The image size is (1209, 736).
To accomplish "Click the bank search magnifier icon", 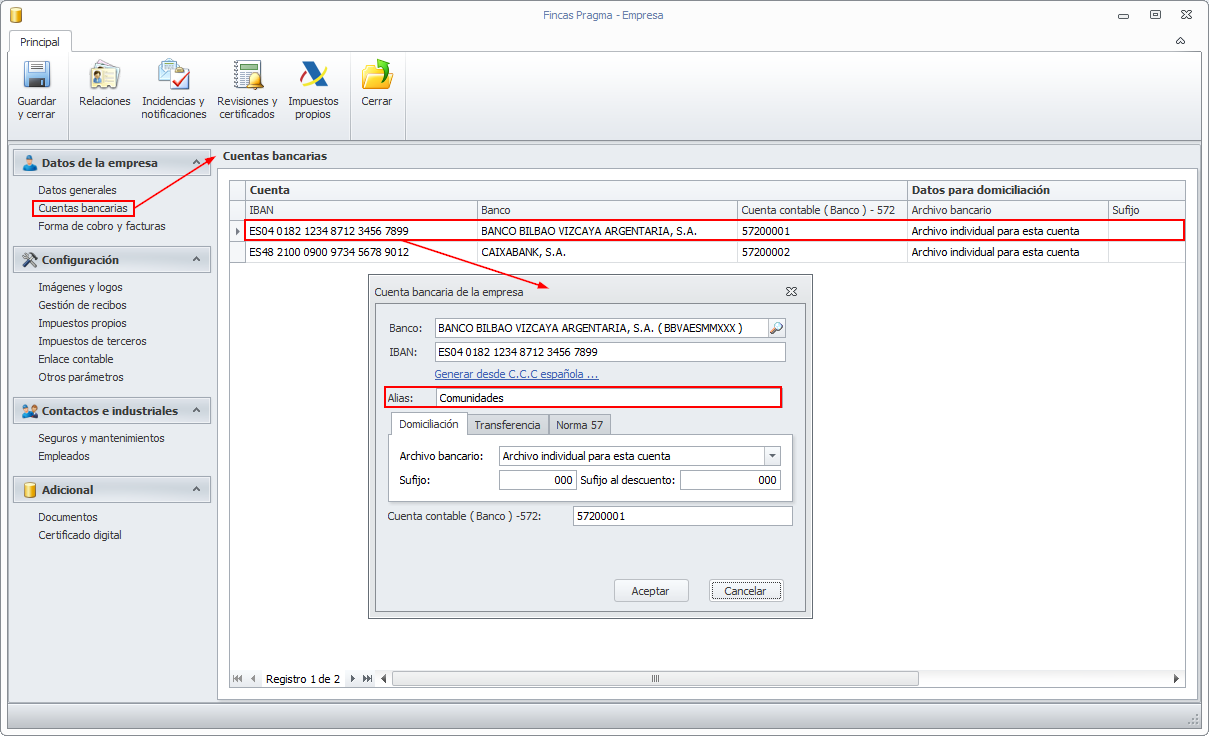I will tap(776, 328).
